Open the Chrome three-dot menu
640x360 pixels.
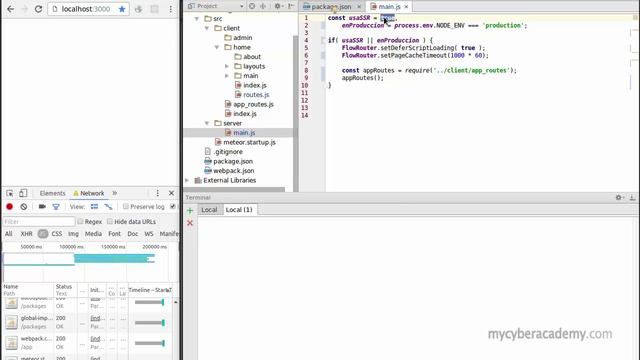(x=171, y=9)
